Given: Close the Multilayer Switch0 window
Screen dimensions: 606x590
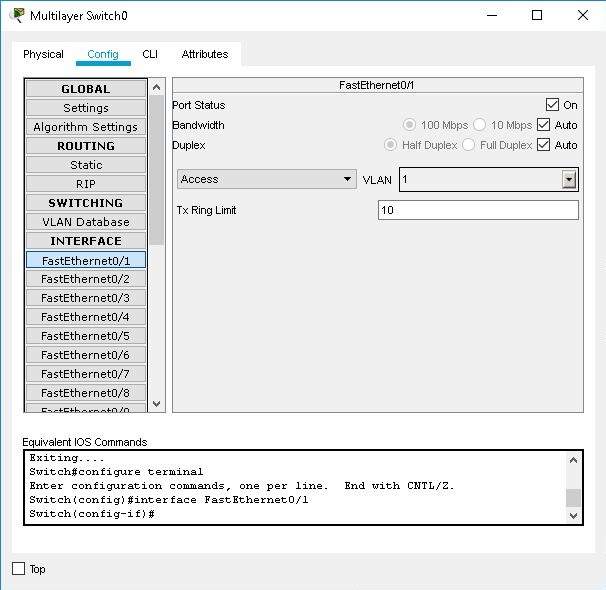Looking at the screenshot, I should [x=583, y=15].
